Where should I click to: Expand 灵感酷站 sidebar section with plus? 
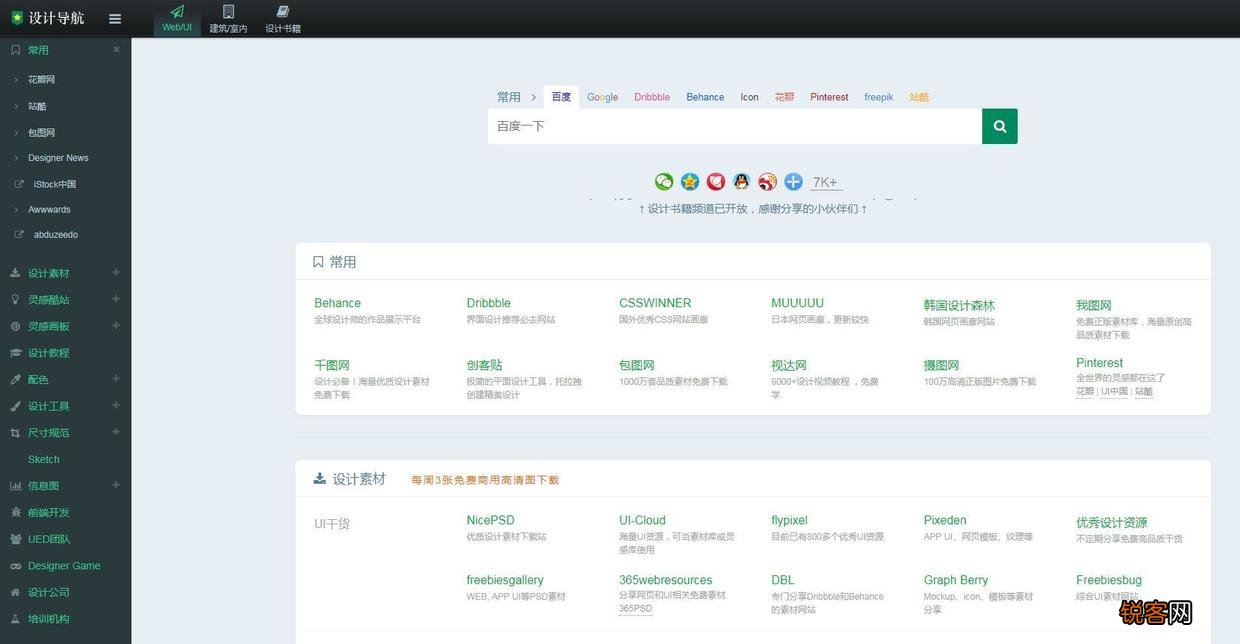(x=116, y=298)
